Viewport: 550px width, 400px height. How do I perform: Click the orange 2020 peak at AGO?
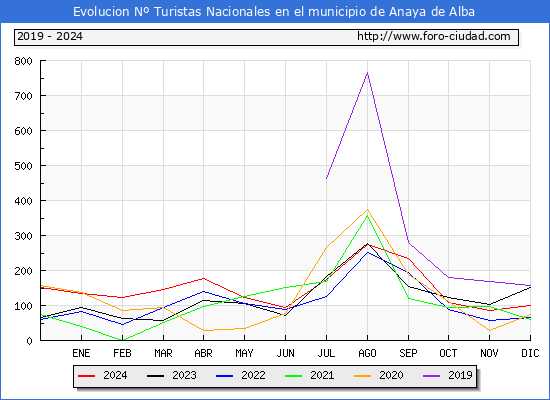368,210
